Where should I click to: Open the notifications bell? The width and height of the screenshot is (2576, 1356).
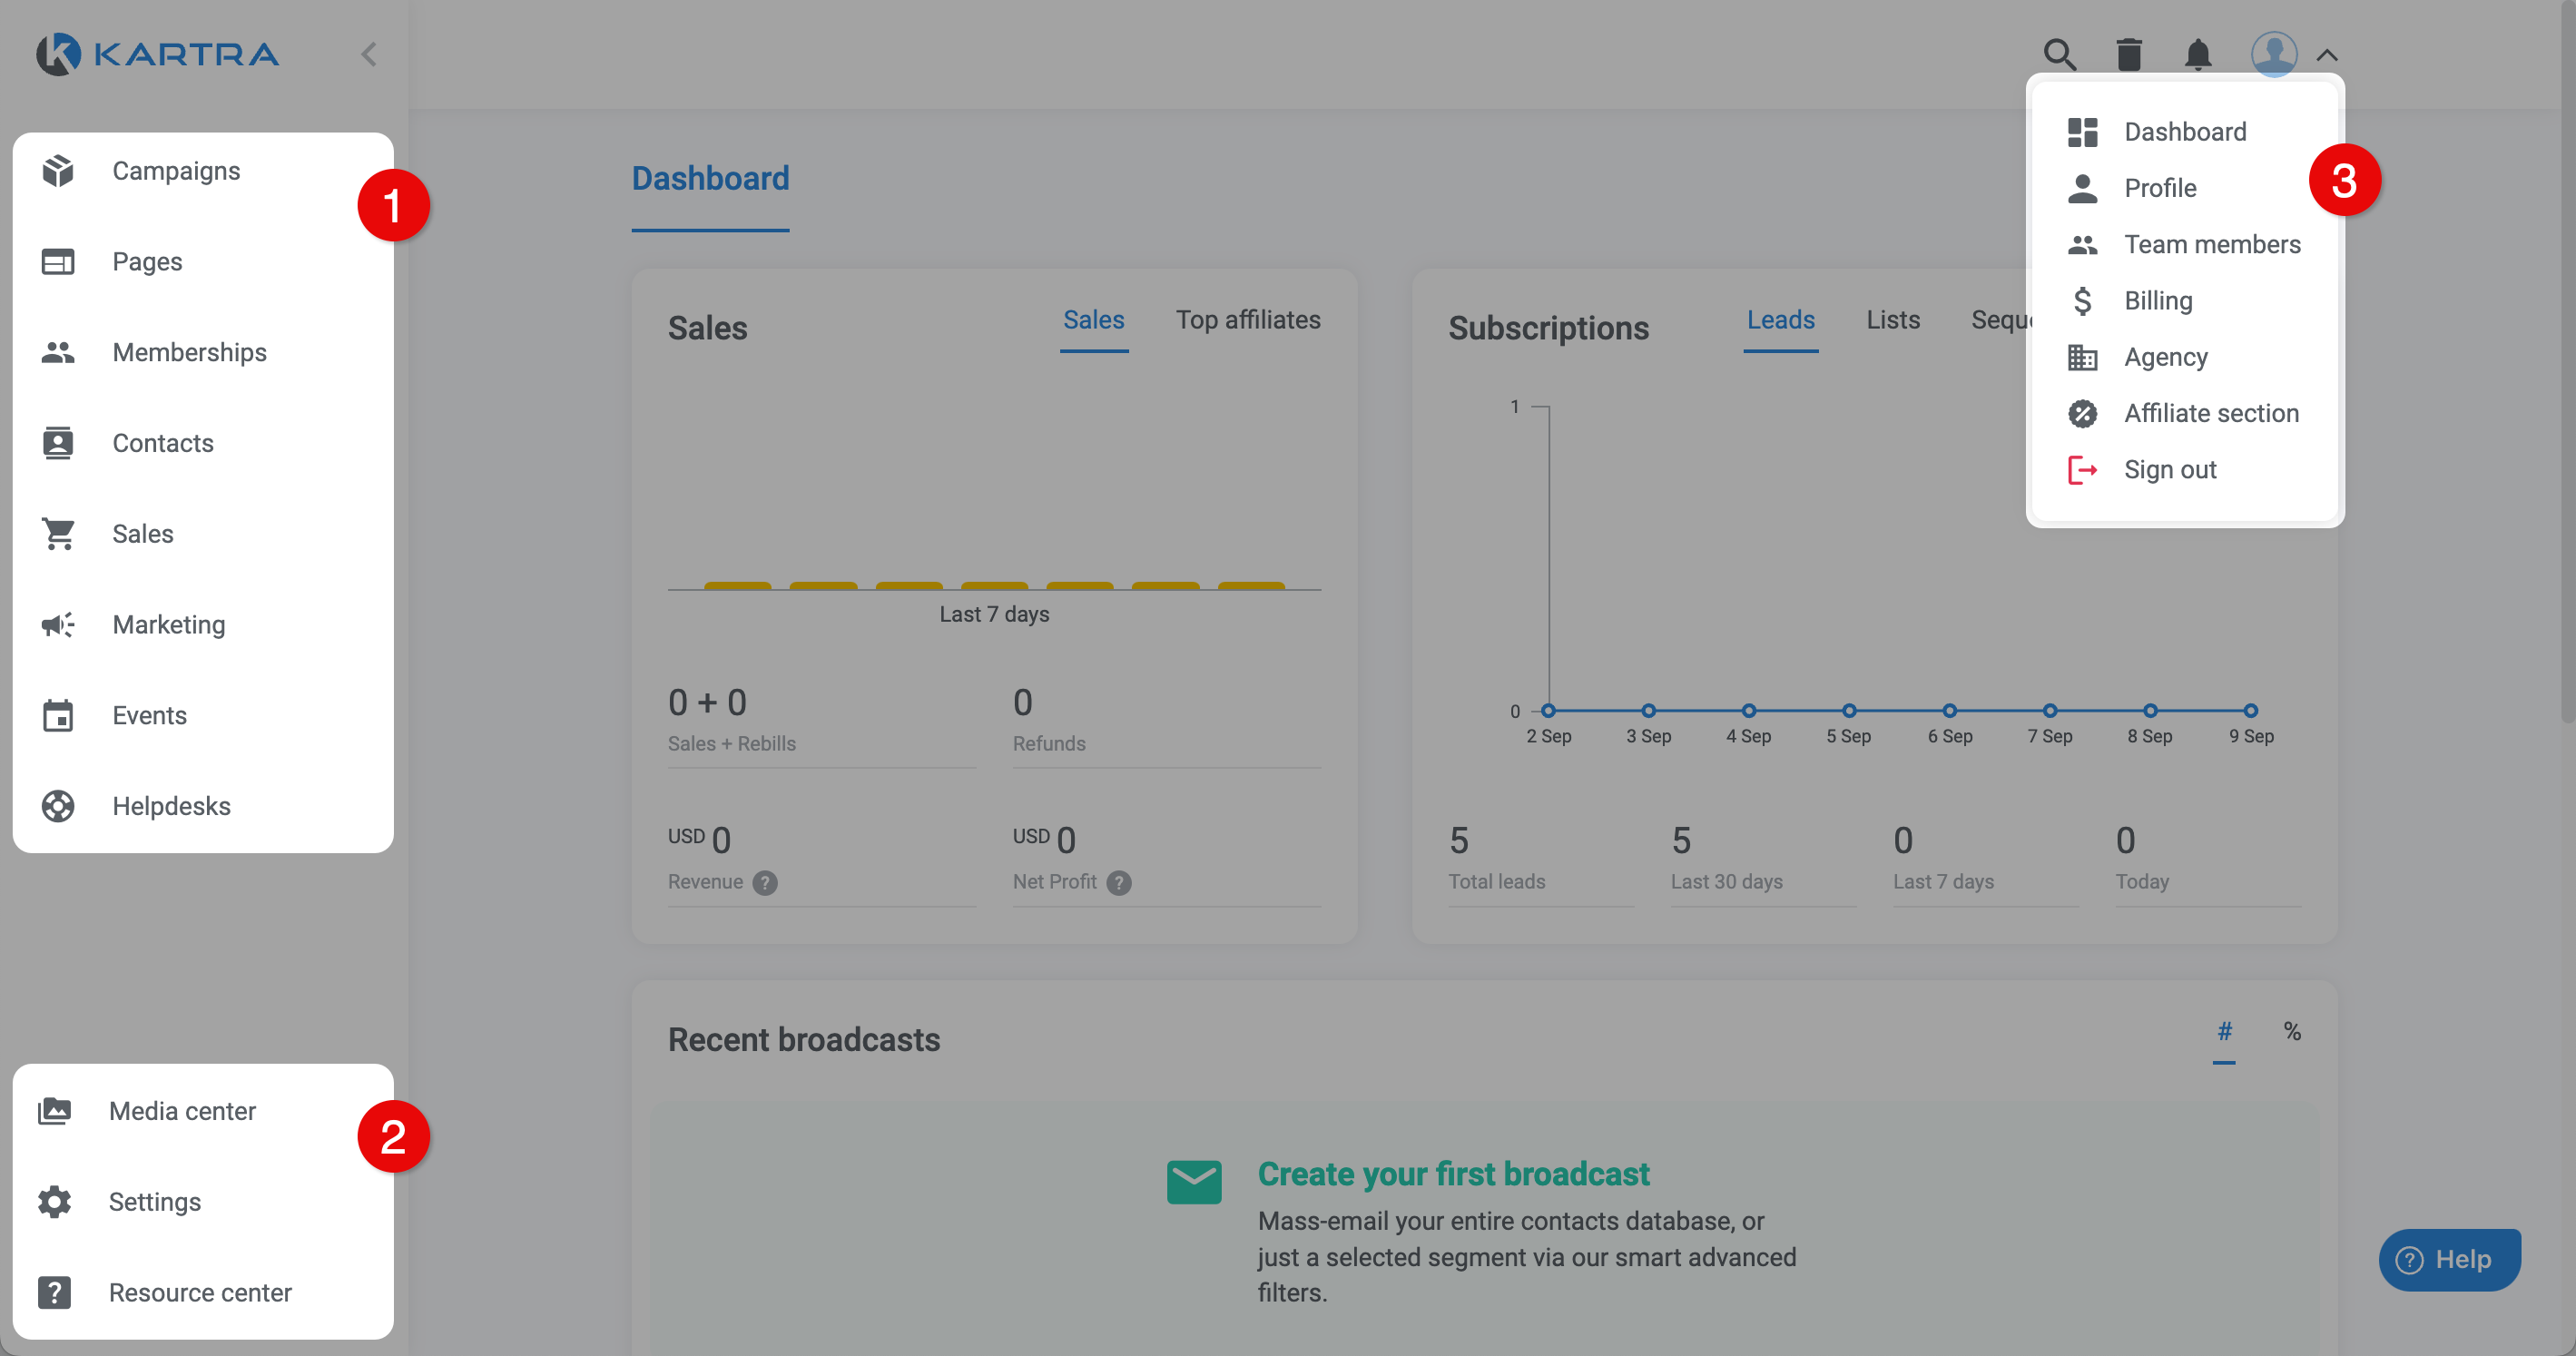(2197, 54)
